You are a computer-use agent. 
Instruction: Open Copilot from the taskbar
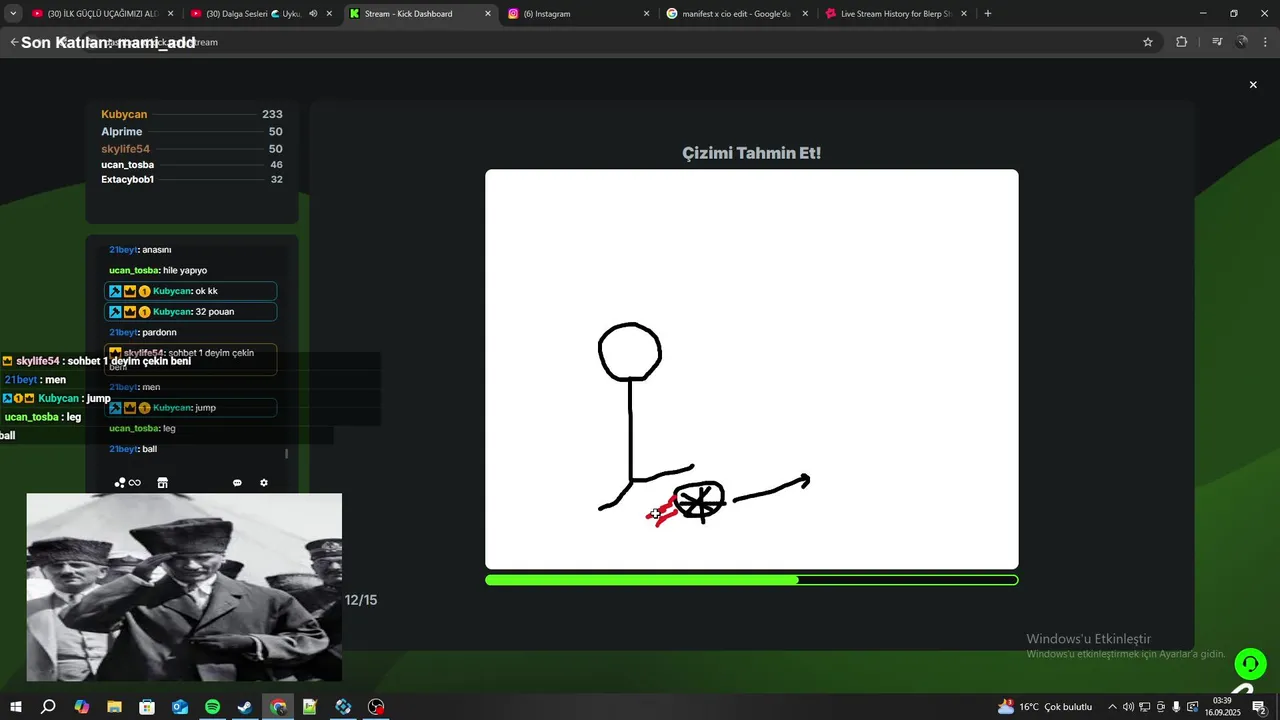coord(82,707)
